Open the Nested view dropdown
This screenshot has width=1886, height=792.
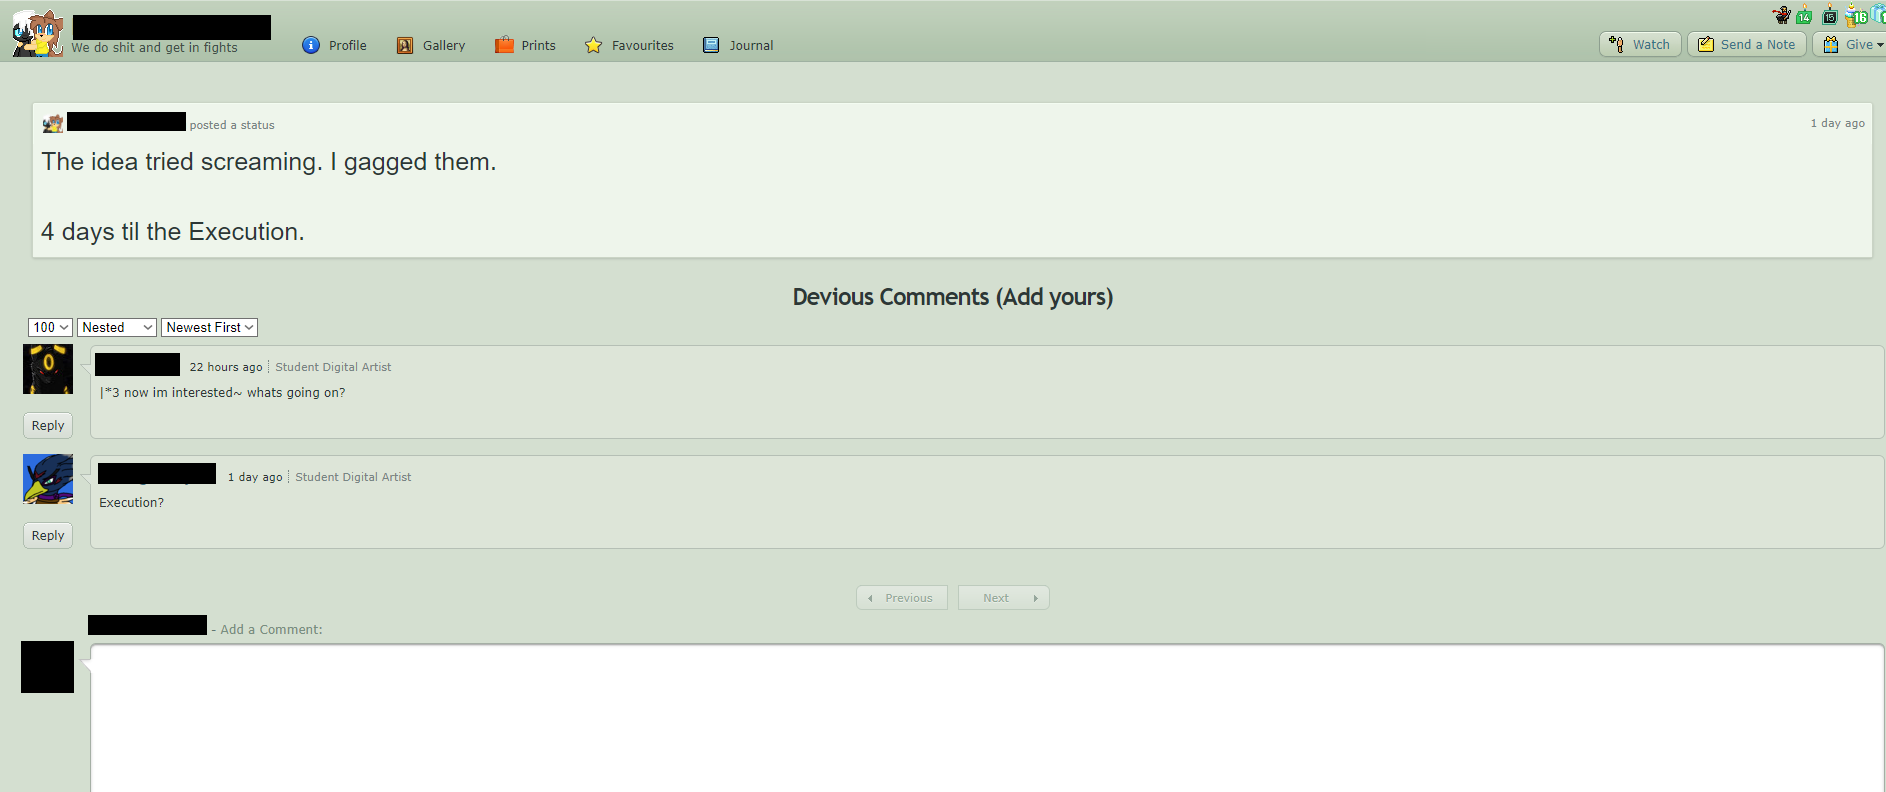[x=117, y=327]
